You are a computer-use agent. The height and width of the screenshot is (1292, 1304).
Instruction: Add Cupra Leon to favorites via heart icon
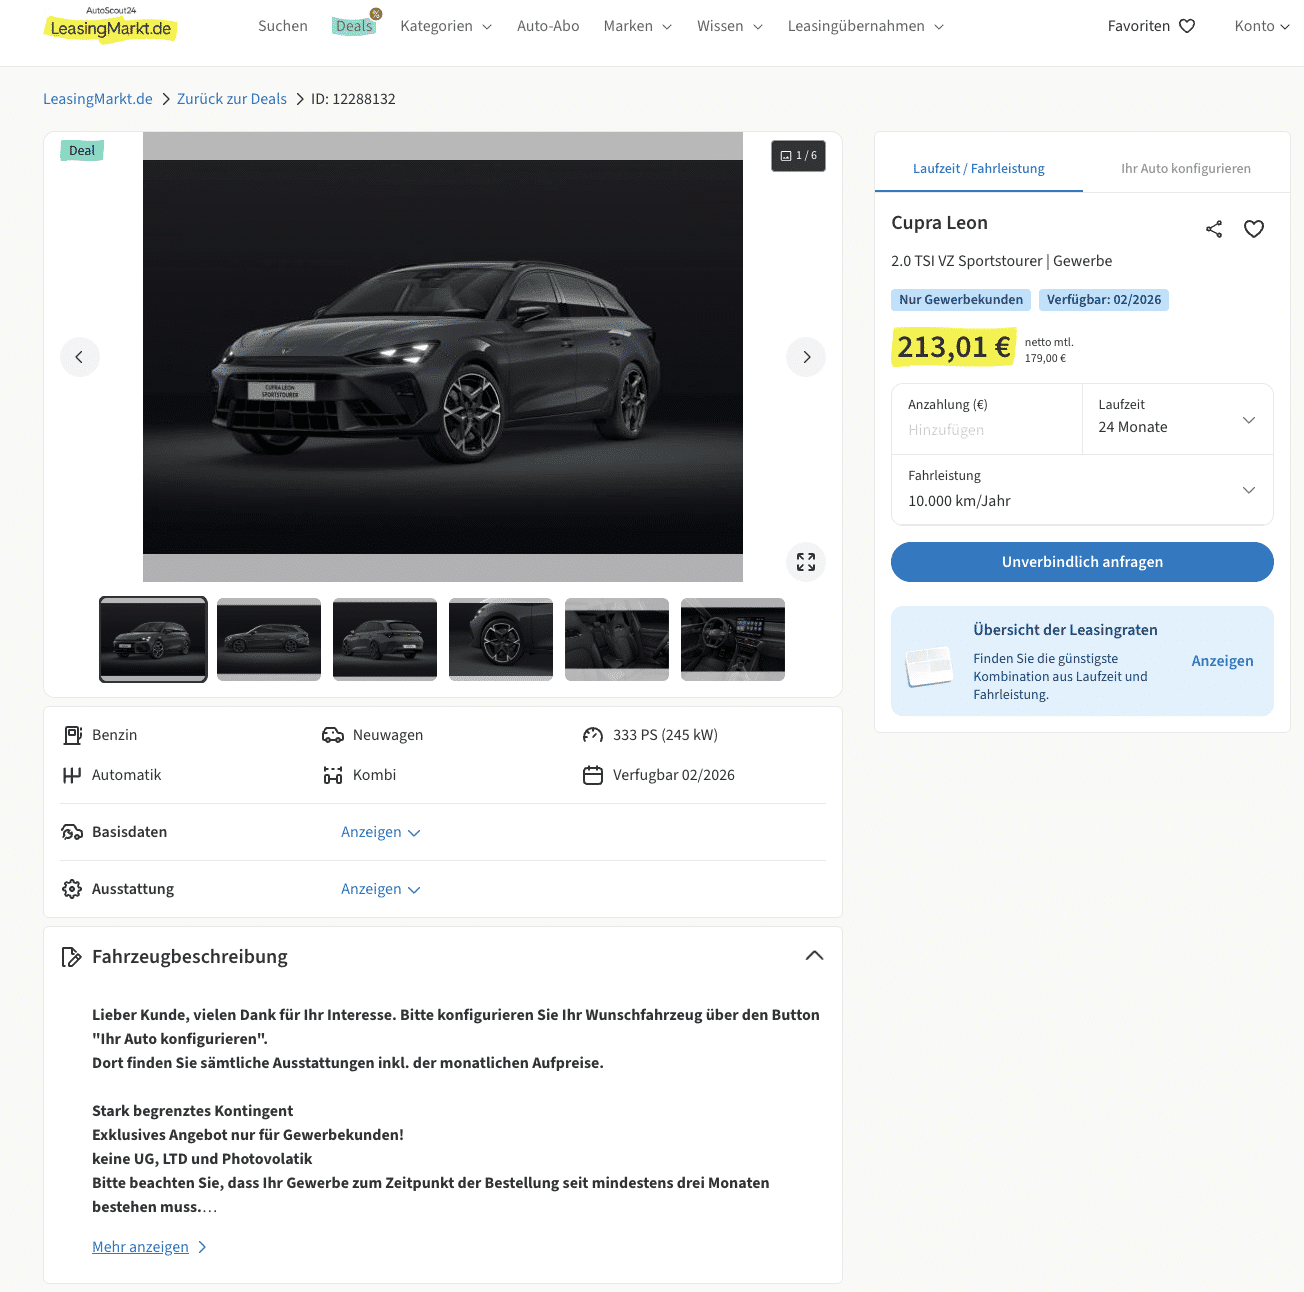[x=1254, y=229]
